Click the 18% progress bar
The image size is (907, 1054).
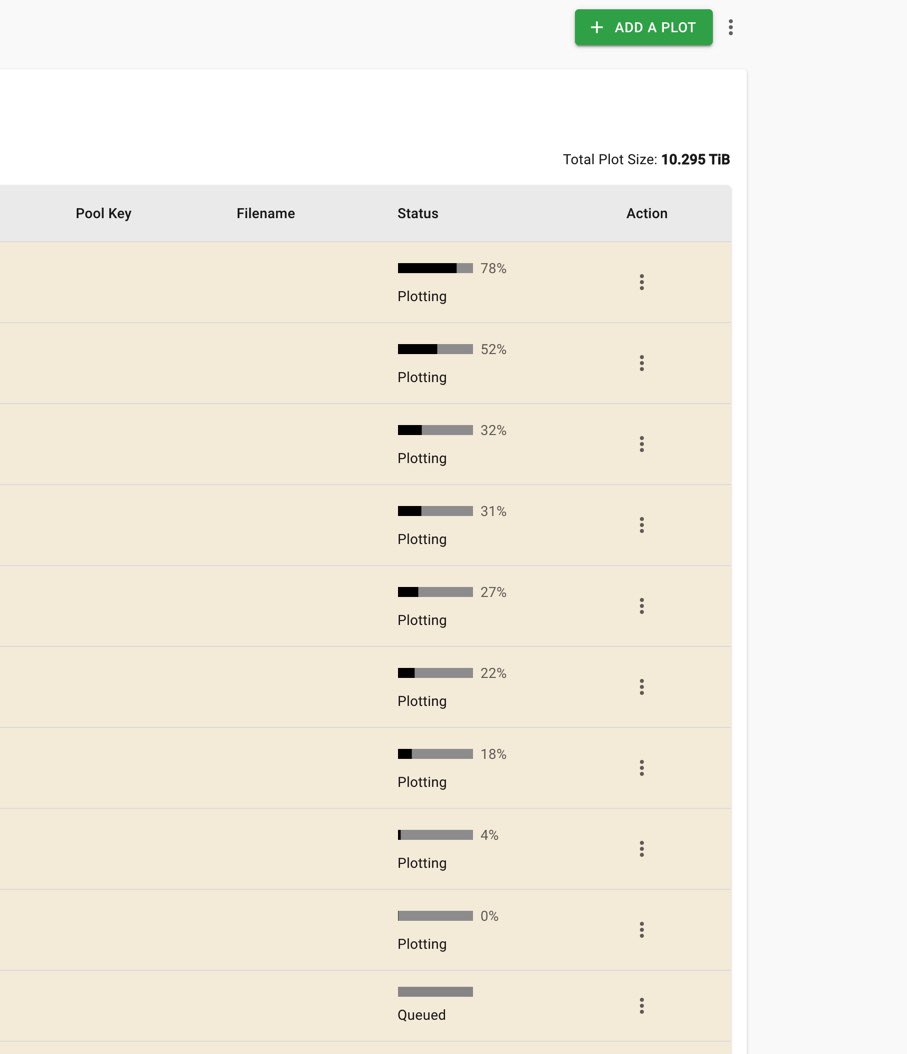point(436,754)
